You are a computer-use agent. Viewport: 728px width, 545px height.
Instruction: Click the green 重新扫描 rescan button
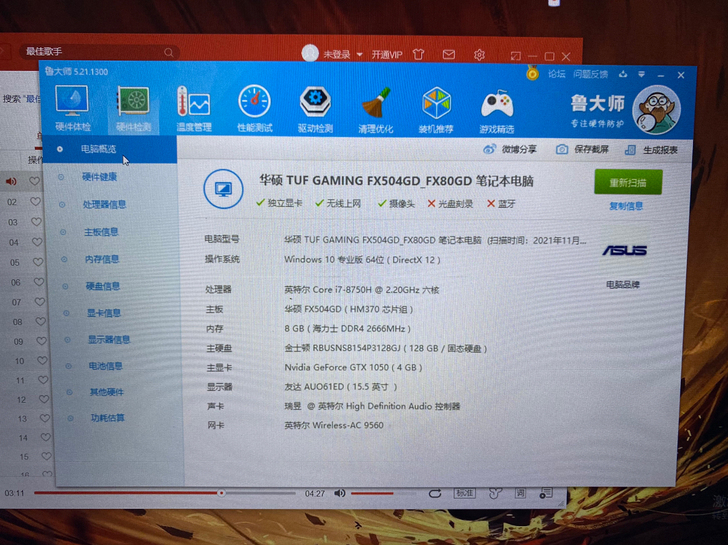(628, 182)
